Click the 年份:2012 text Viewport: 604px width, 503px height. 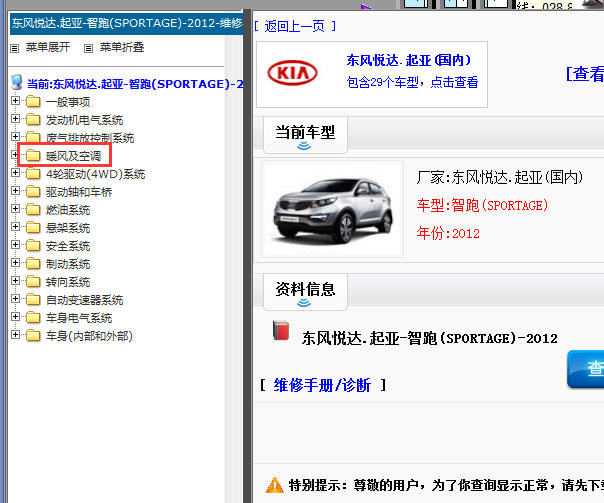(448, 233)
